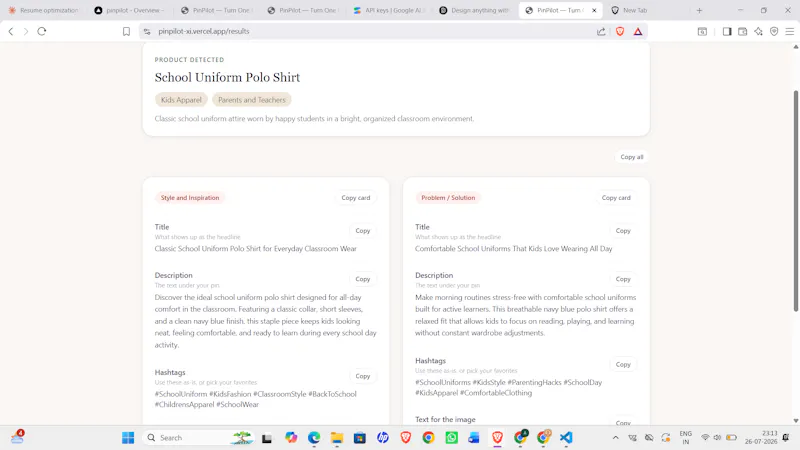Launch WhatsApp from the taskbar
This screenshot has height=450, width=800.
tap(452, 438)
